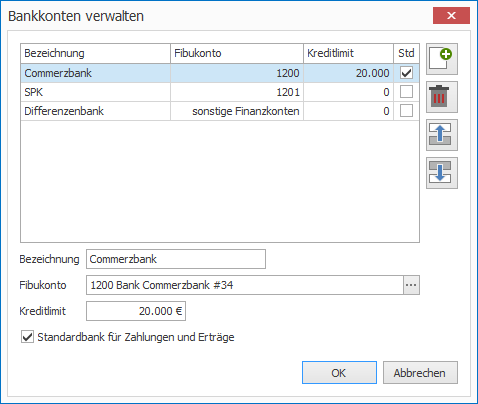The width and height of the screenshot is (478, 404).
Task: Click the 20.000 Kreditlimit cell in table
Action: pyautogui.click(x=349, y=73)
